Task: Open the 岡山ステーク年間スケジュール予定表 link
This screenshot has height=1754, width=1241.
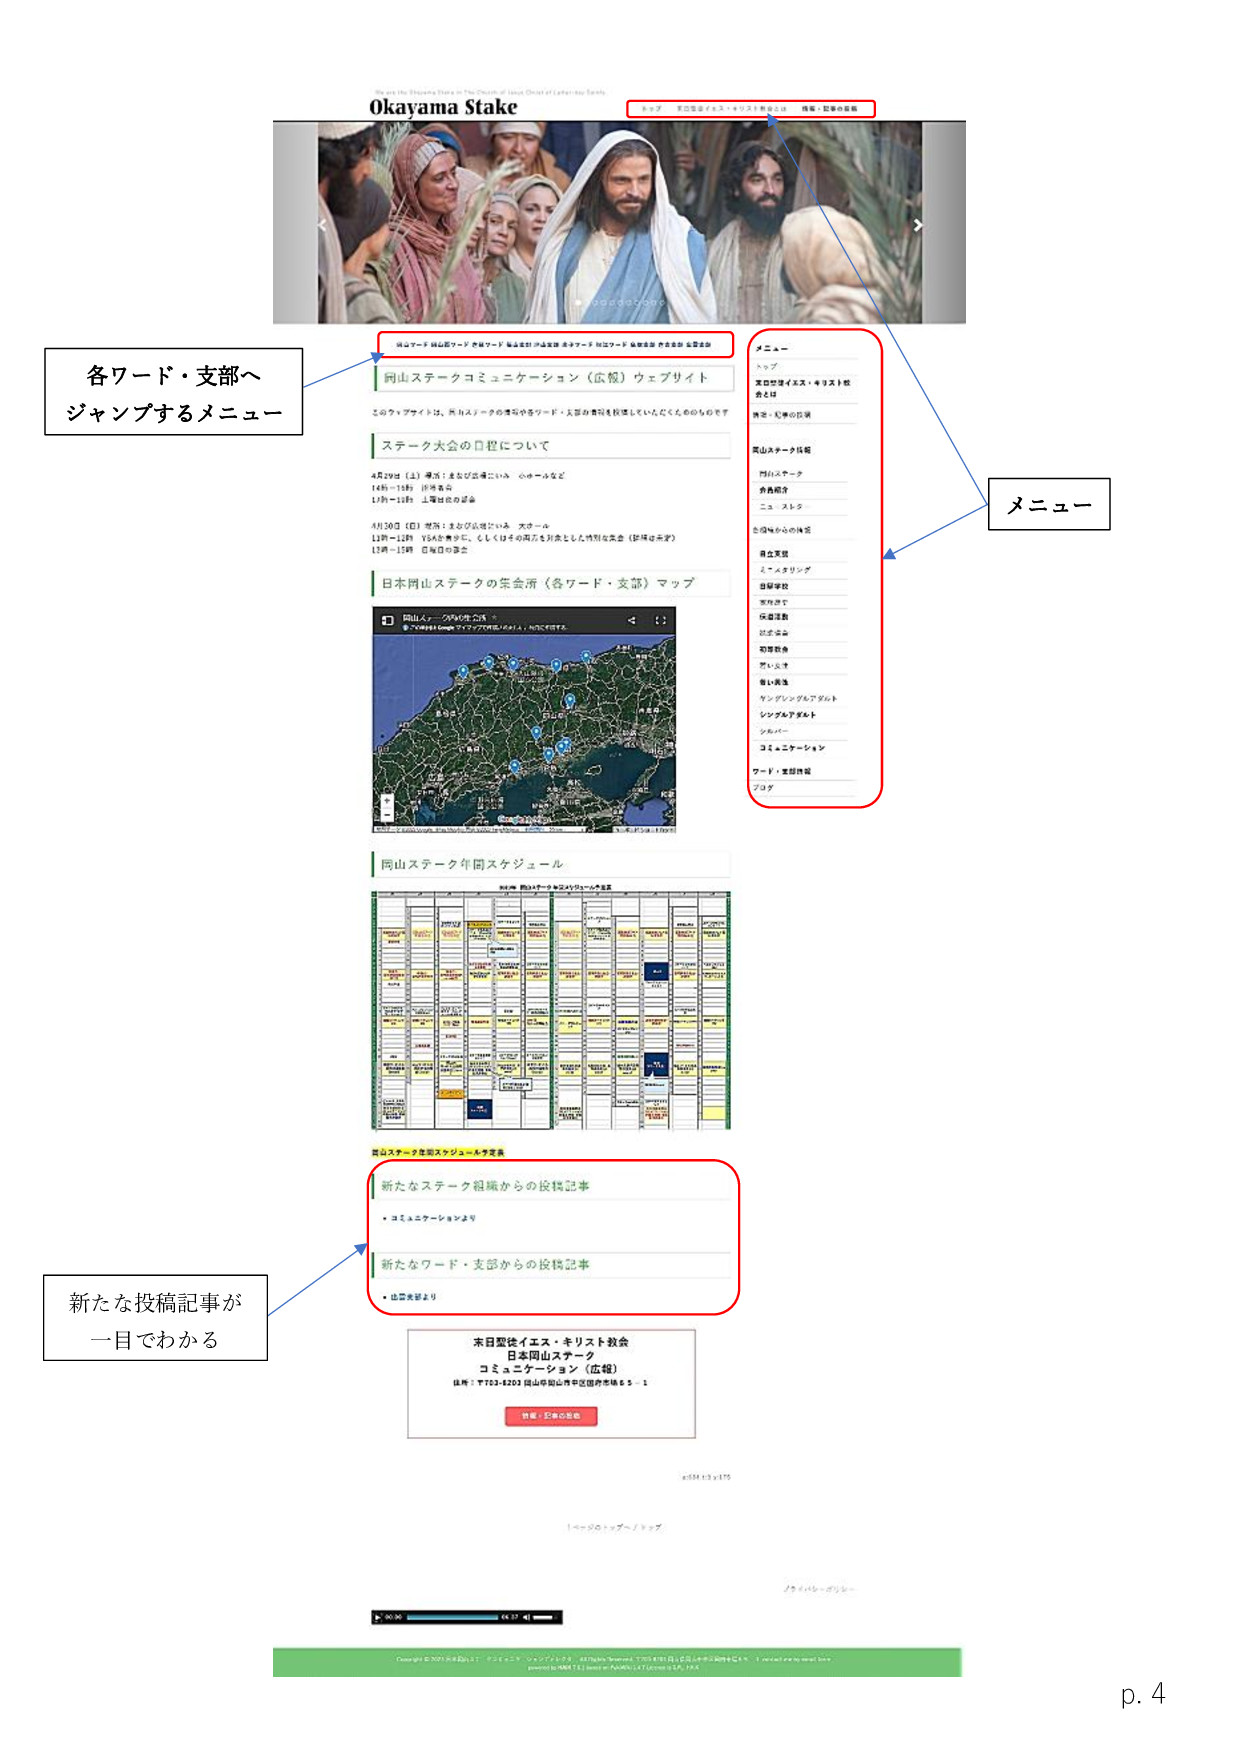Action: (x=438, y=1152)
